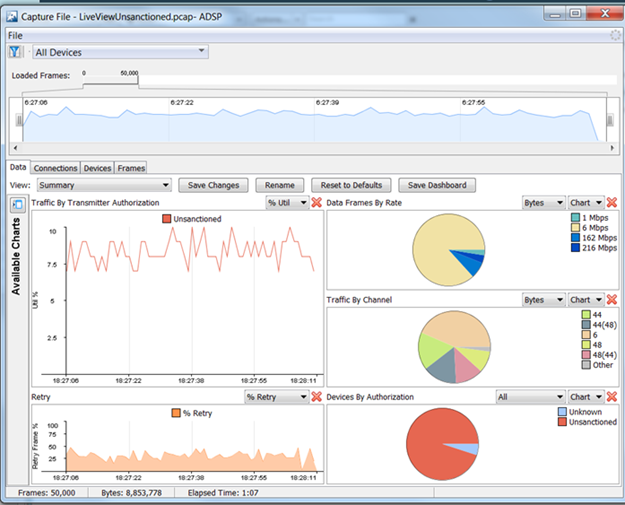625x505 pixels.
Task: Click Reset to Defaults button
Action: (x=351, y=185)
